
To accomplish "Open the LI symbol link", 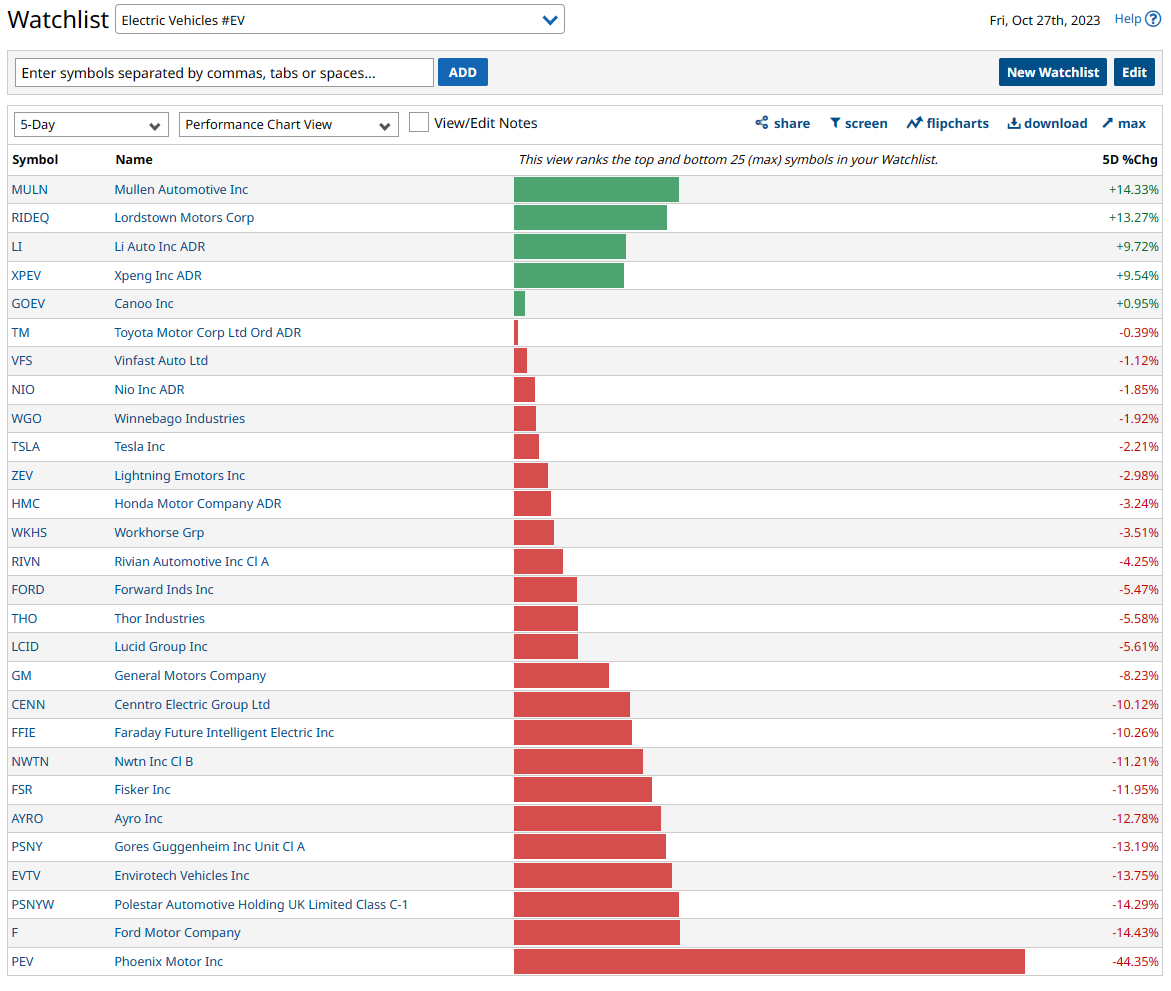I will [x=16, y=246].
